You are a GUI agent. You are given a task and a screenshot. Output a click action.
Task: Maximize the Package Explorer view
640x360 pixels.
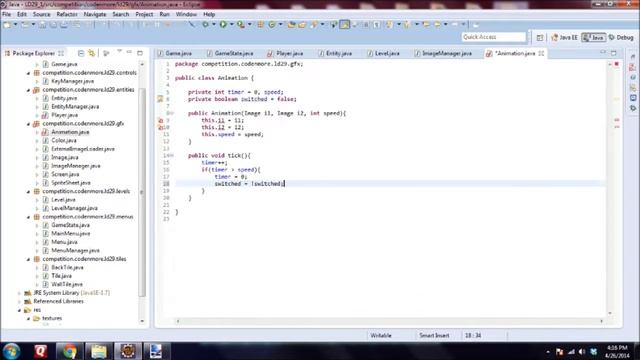[x=140, y=53]
